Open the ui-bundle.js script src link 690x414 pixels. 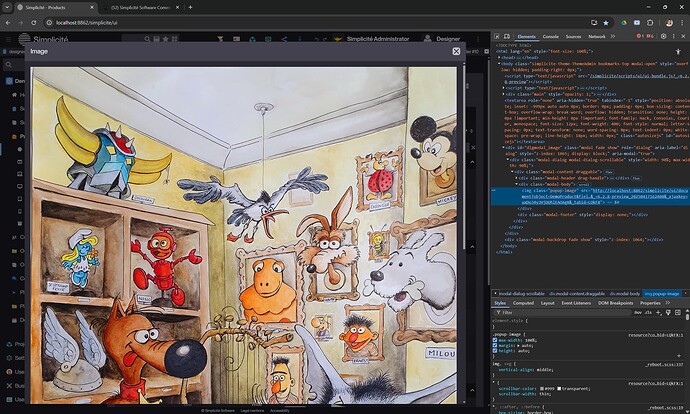click(640, 76)
